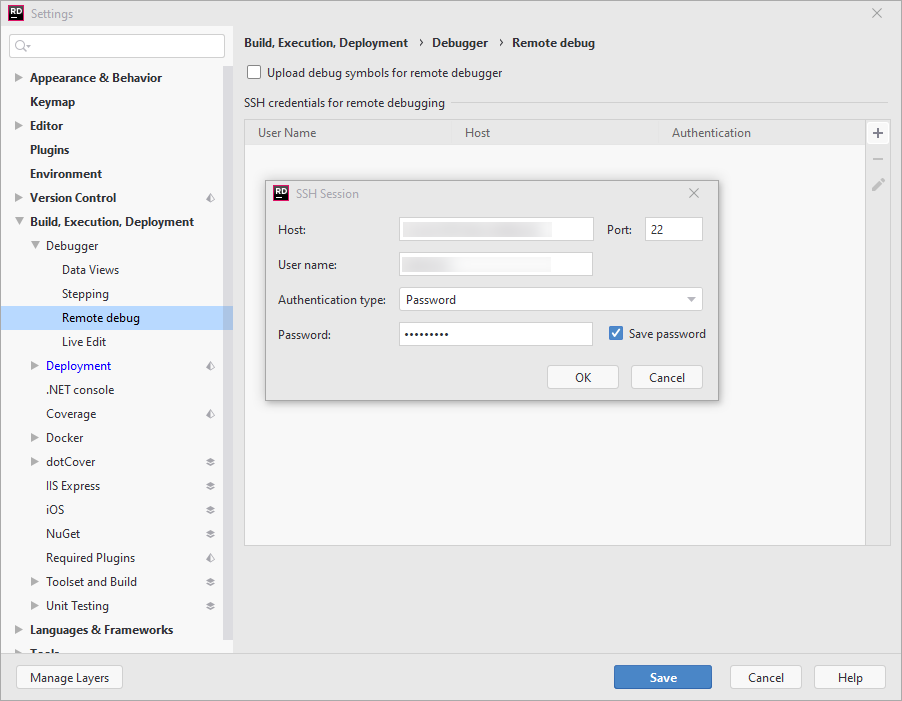The height and width of the screenshot is (701, 902).
Task: Expand the Docker tree node
Action: (x=33, y=437)
